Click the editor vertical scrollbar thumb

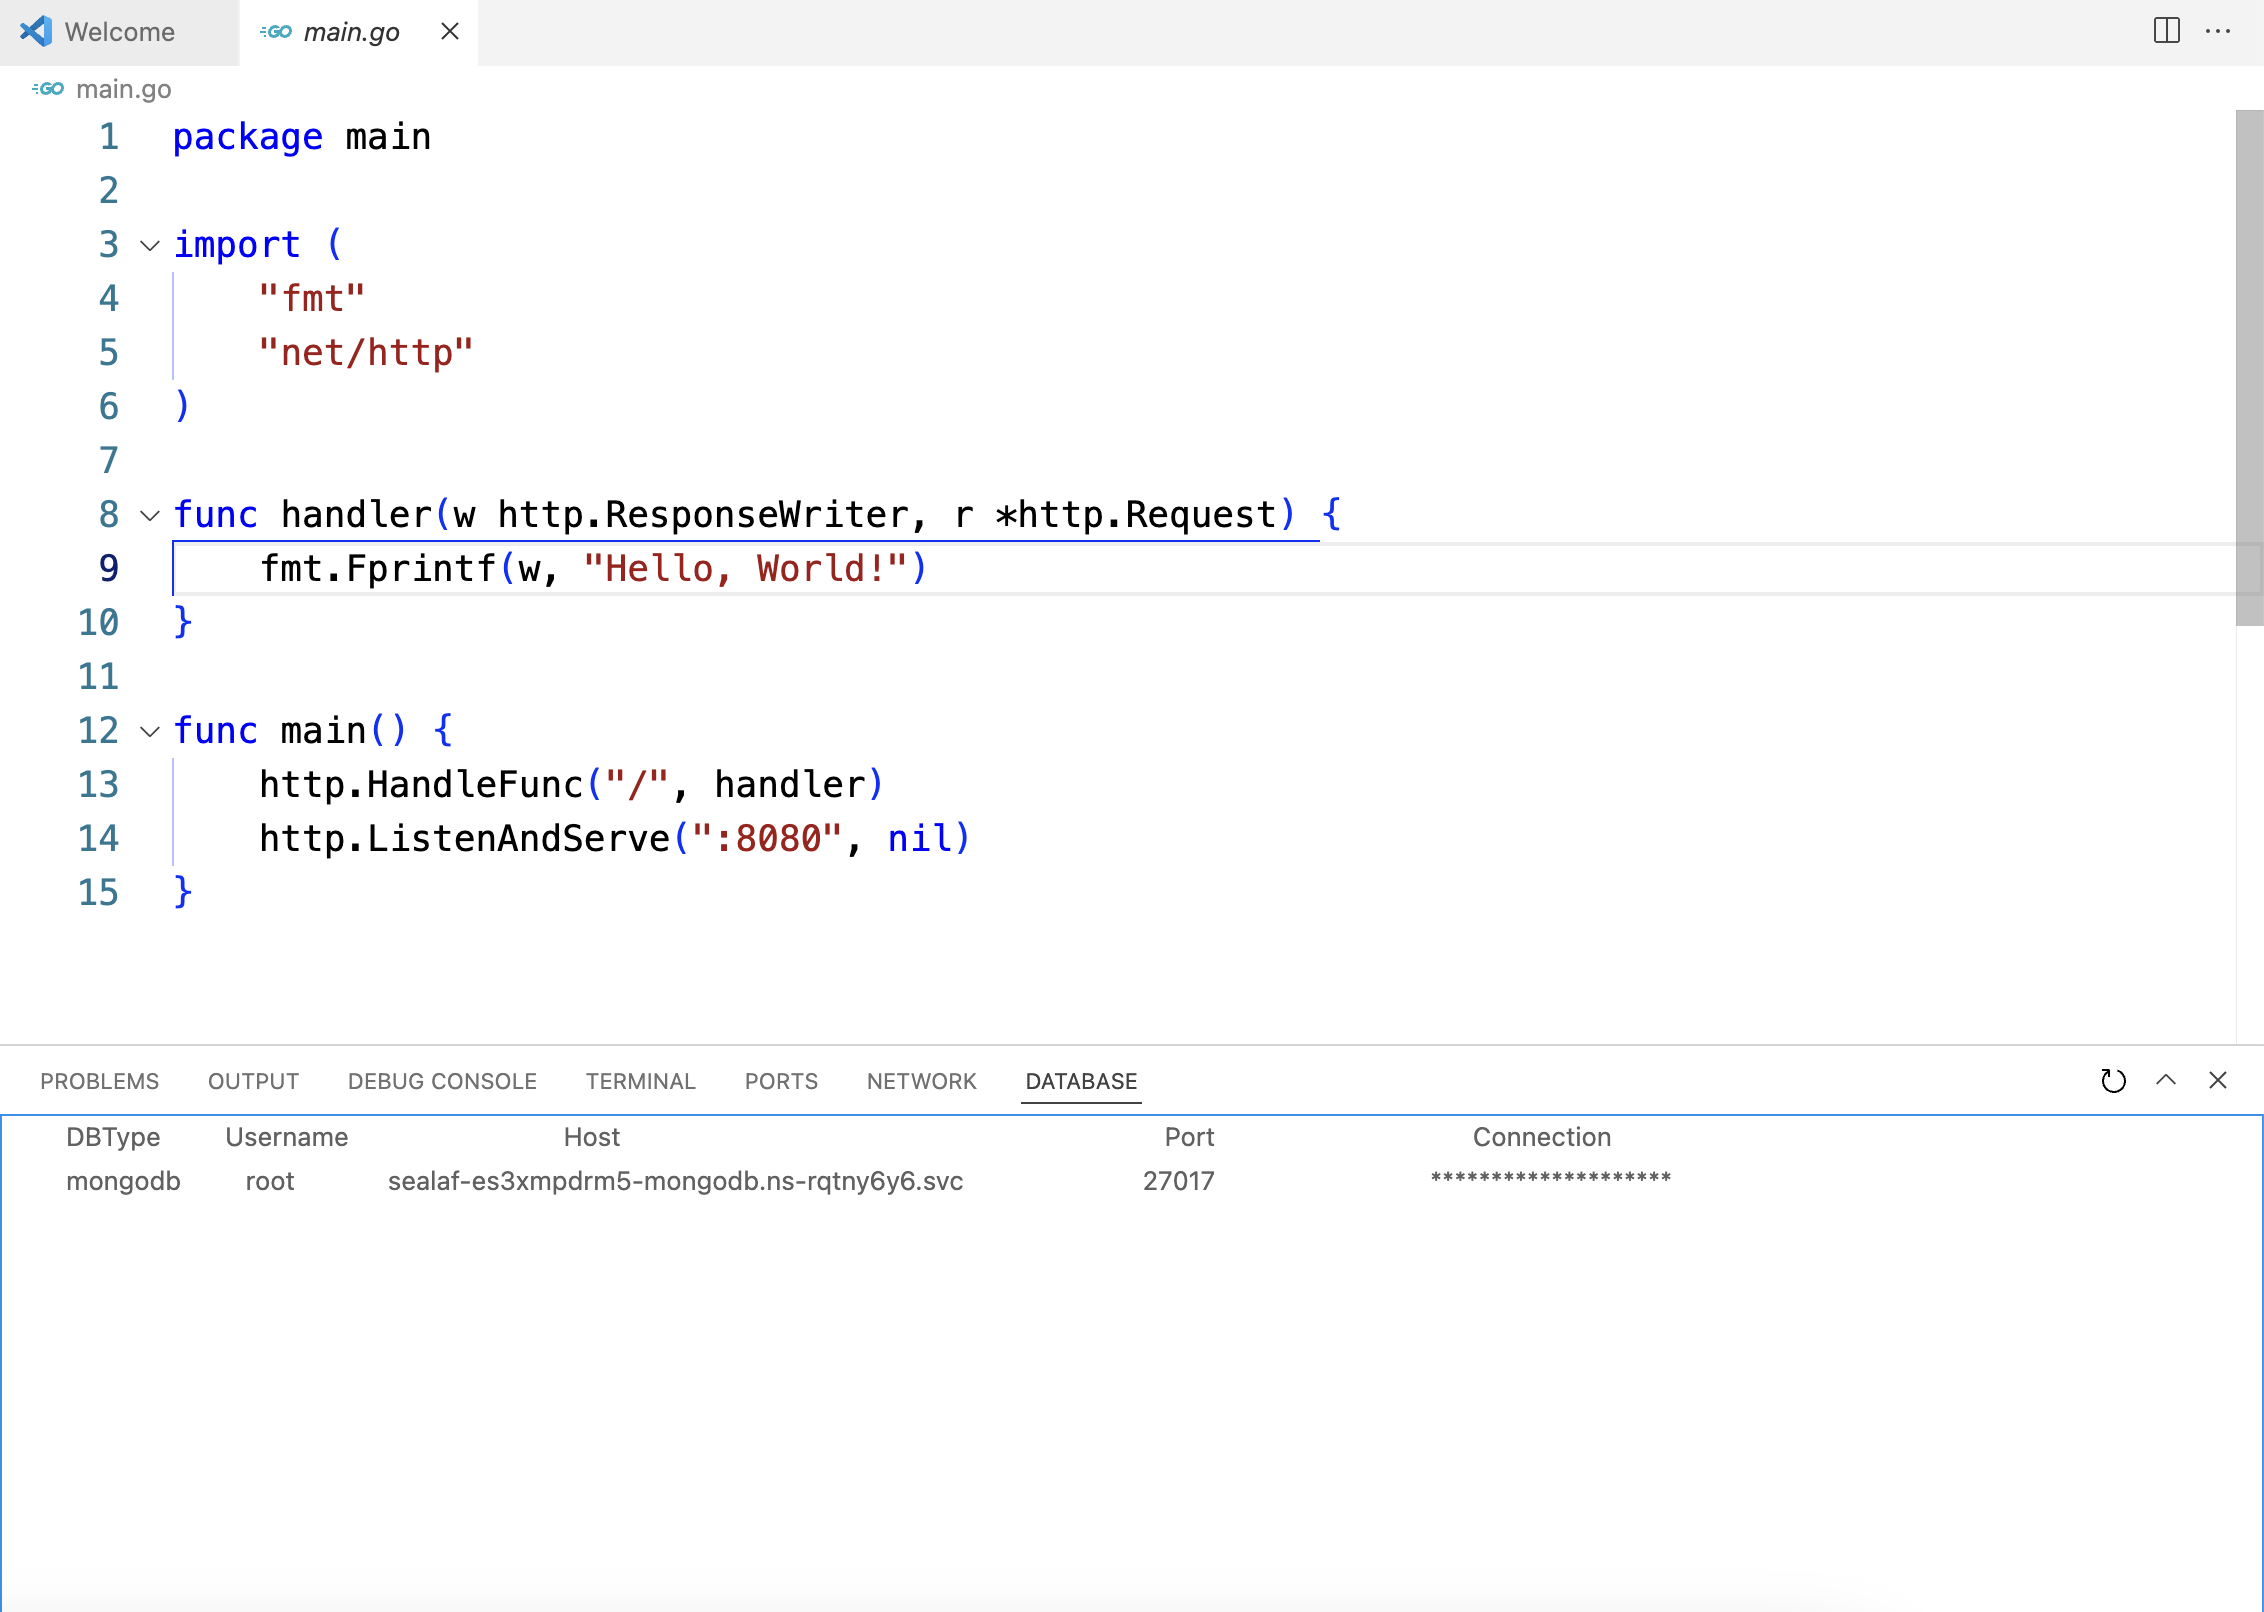pos(2249,367)
